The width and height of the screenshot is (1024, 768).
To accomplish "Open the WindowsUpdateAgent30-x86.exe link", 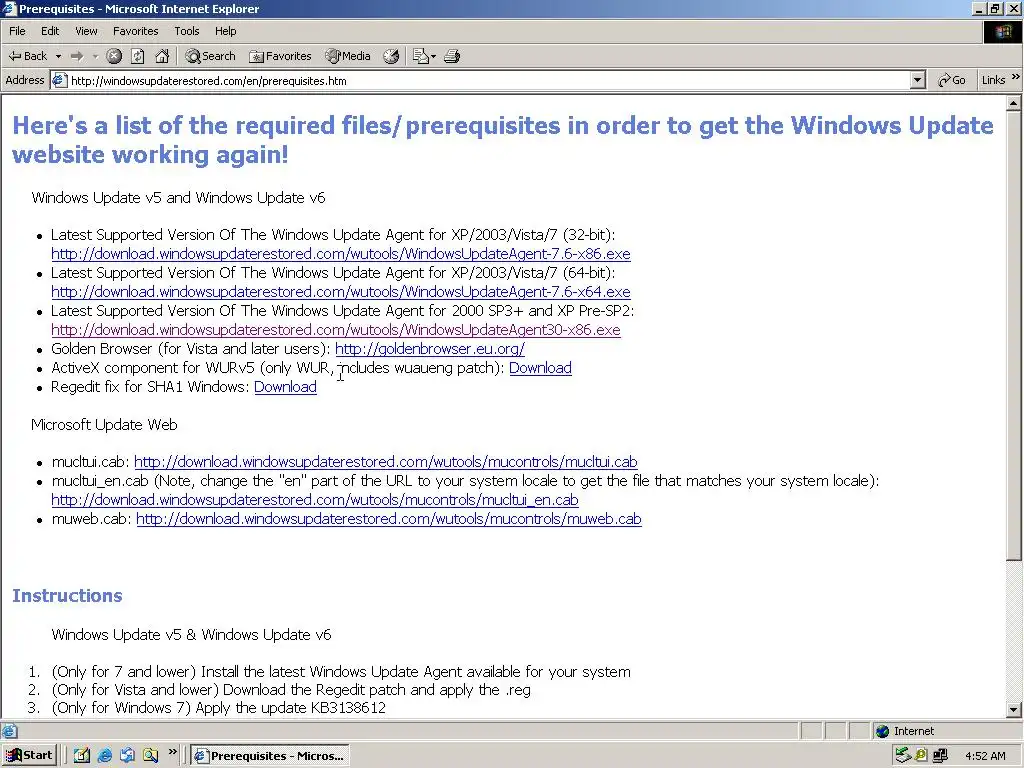I will [x=336, y=330].
